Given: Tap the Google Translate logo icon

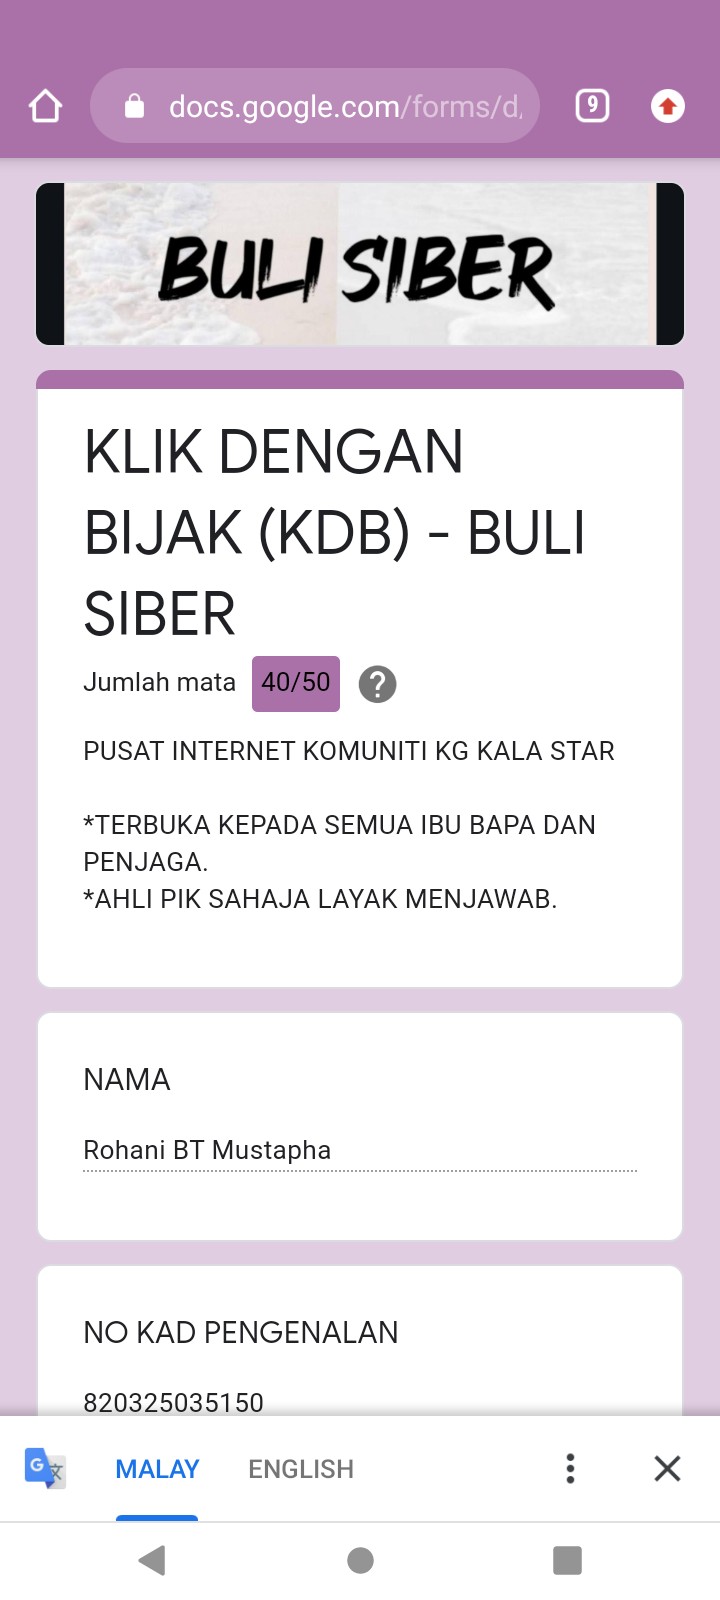Looking at the screenshot, I should tap(45, 1468).
